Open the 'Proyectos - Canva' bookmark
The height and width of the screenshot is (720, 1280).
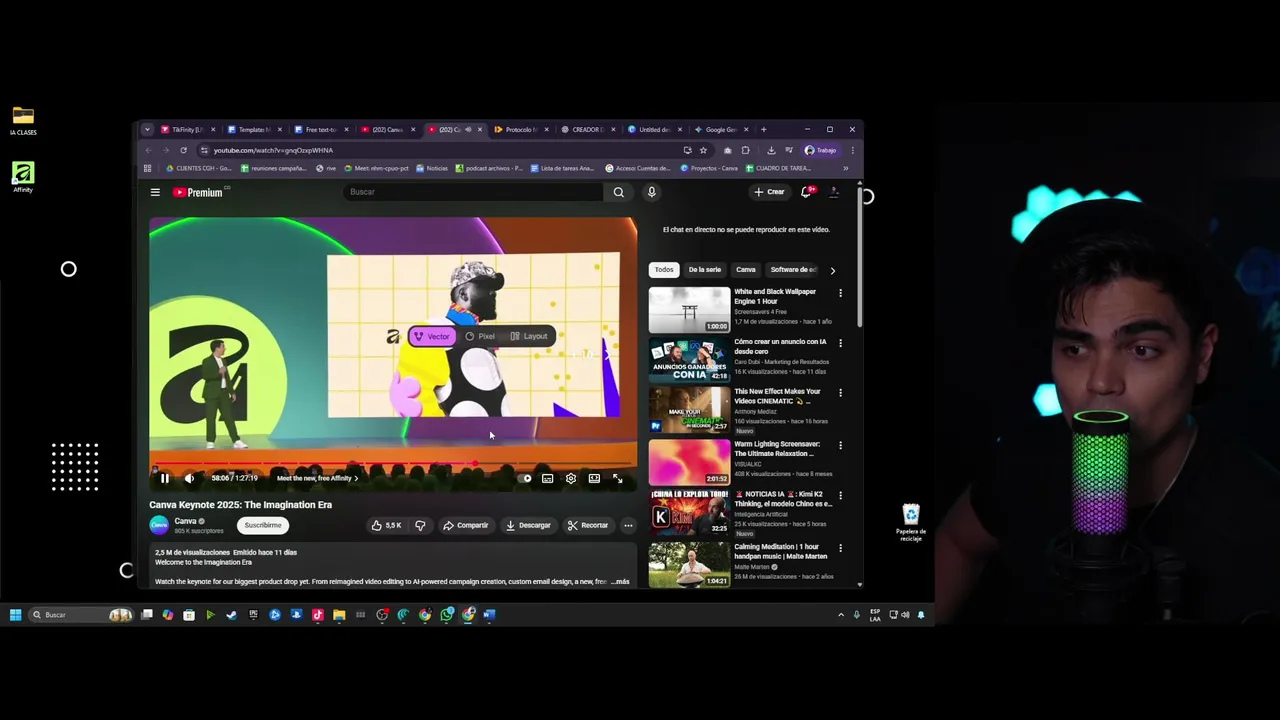coord(708,168)
